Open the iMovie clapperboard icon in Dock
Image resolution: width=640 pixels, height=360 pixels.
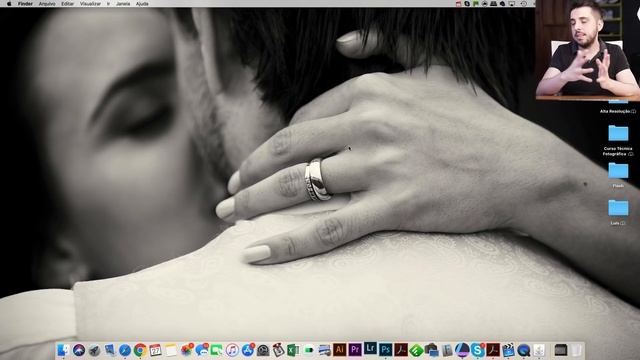pyautogui.click(x=508, y=350)
